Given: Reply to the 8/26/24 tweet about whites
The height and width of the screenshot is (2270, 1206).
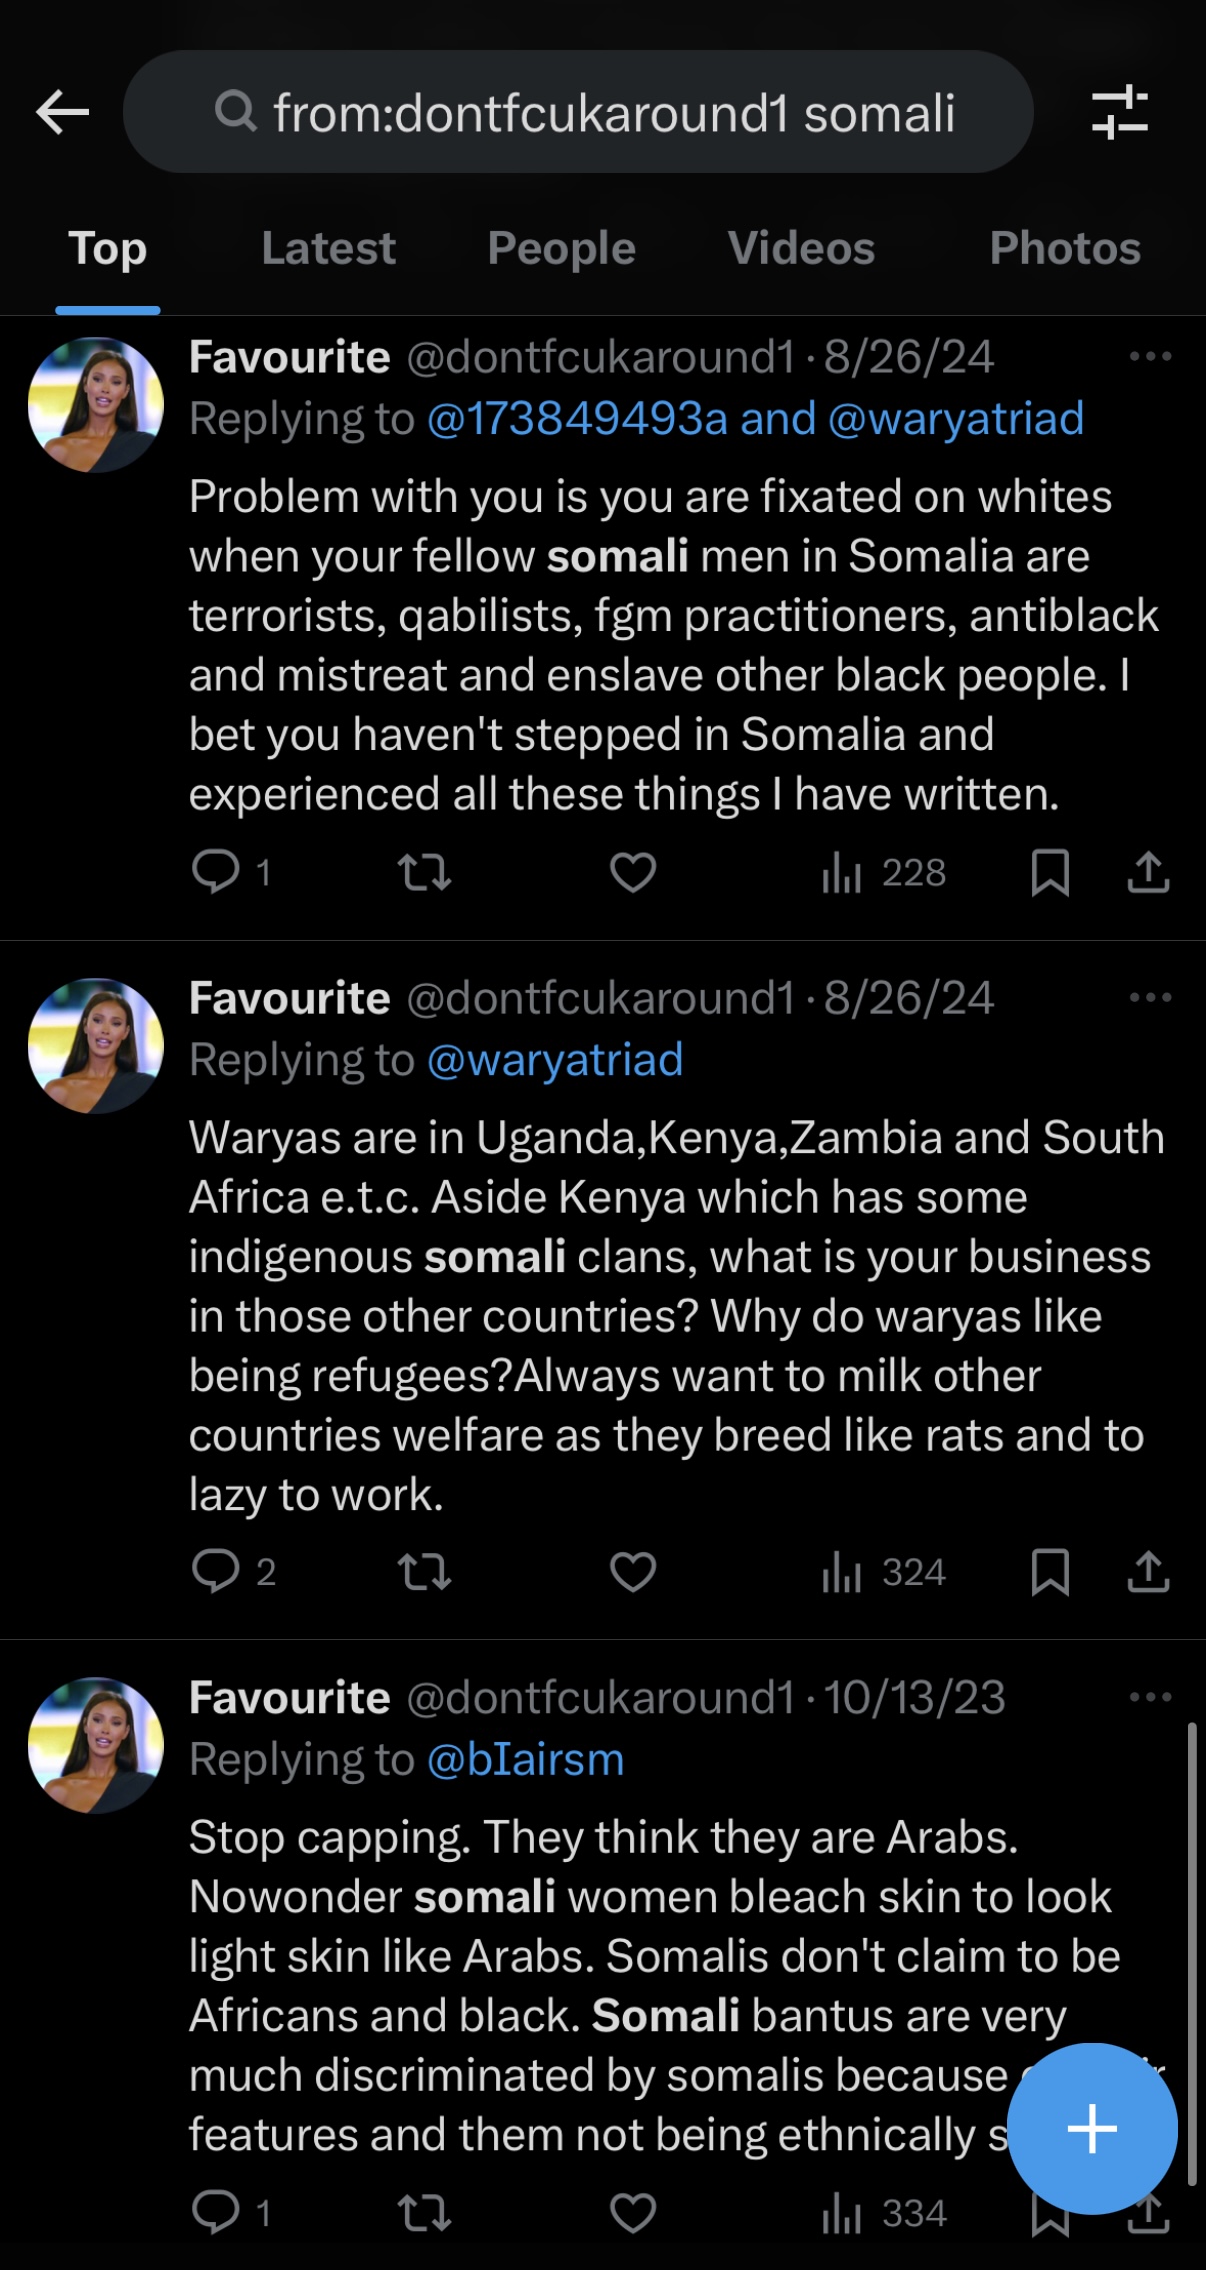Looking at the screenshot, I should 216,872.
